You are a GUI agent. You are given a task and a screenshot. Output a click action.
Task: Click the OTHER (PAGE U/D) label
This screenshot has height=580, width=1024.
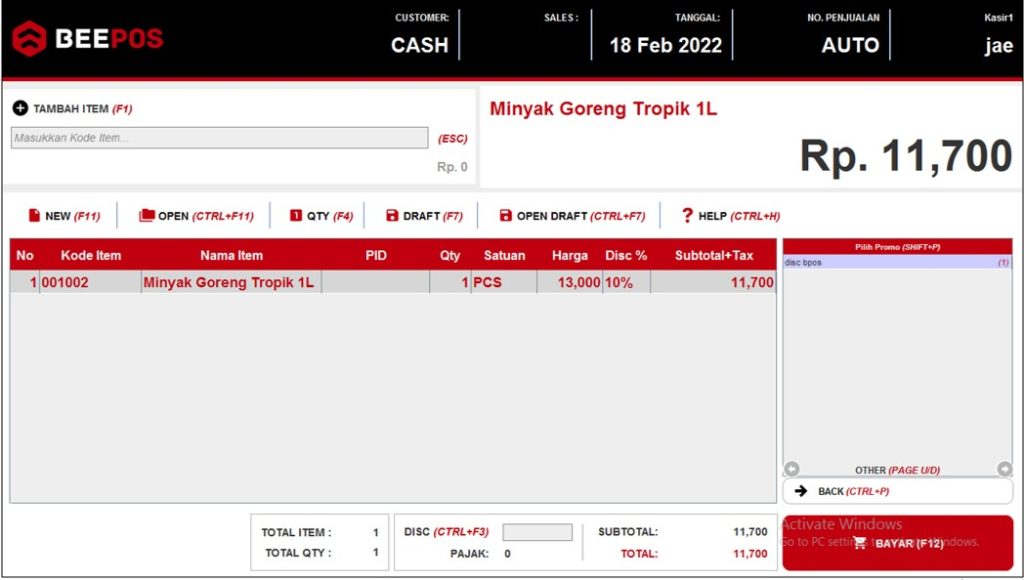897,470
